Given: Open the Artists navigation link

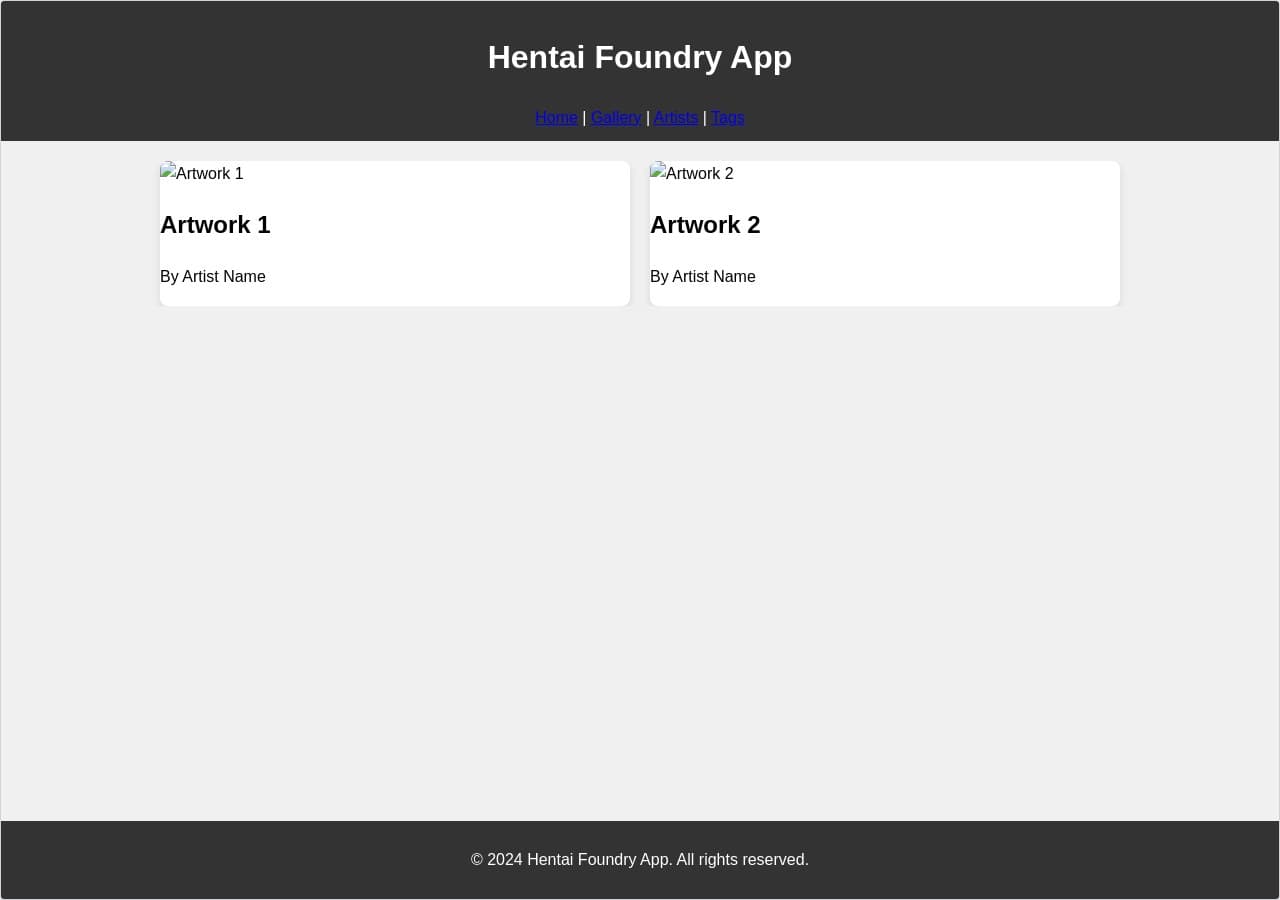Looking at the screenshot, I should [676, 117].
